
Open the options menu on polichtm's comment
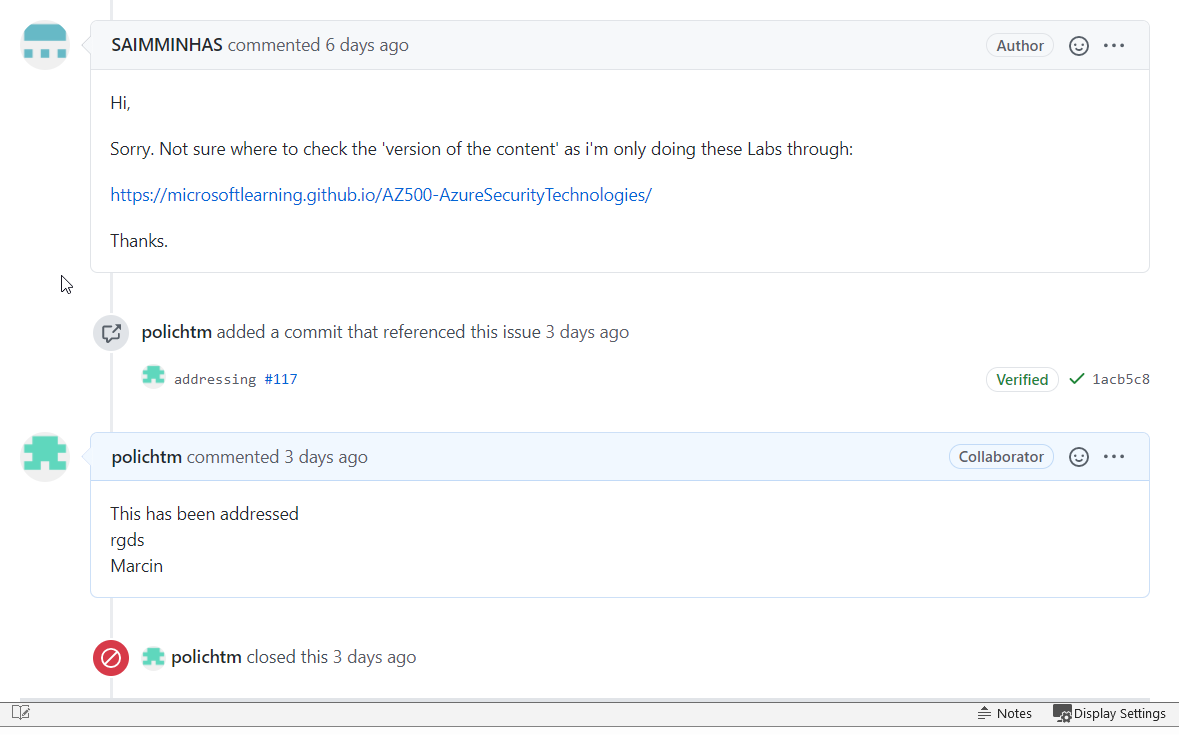tap(1114, 456)
